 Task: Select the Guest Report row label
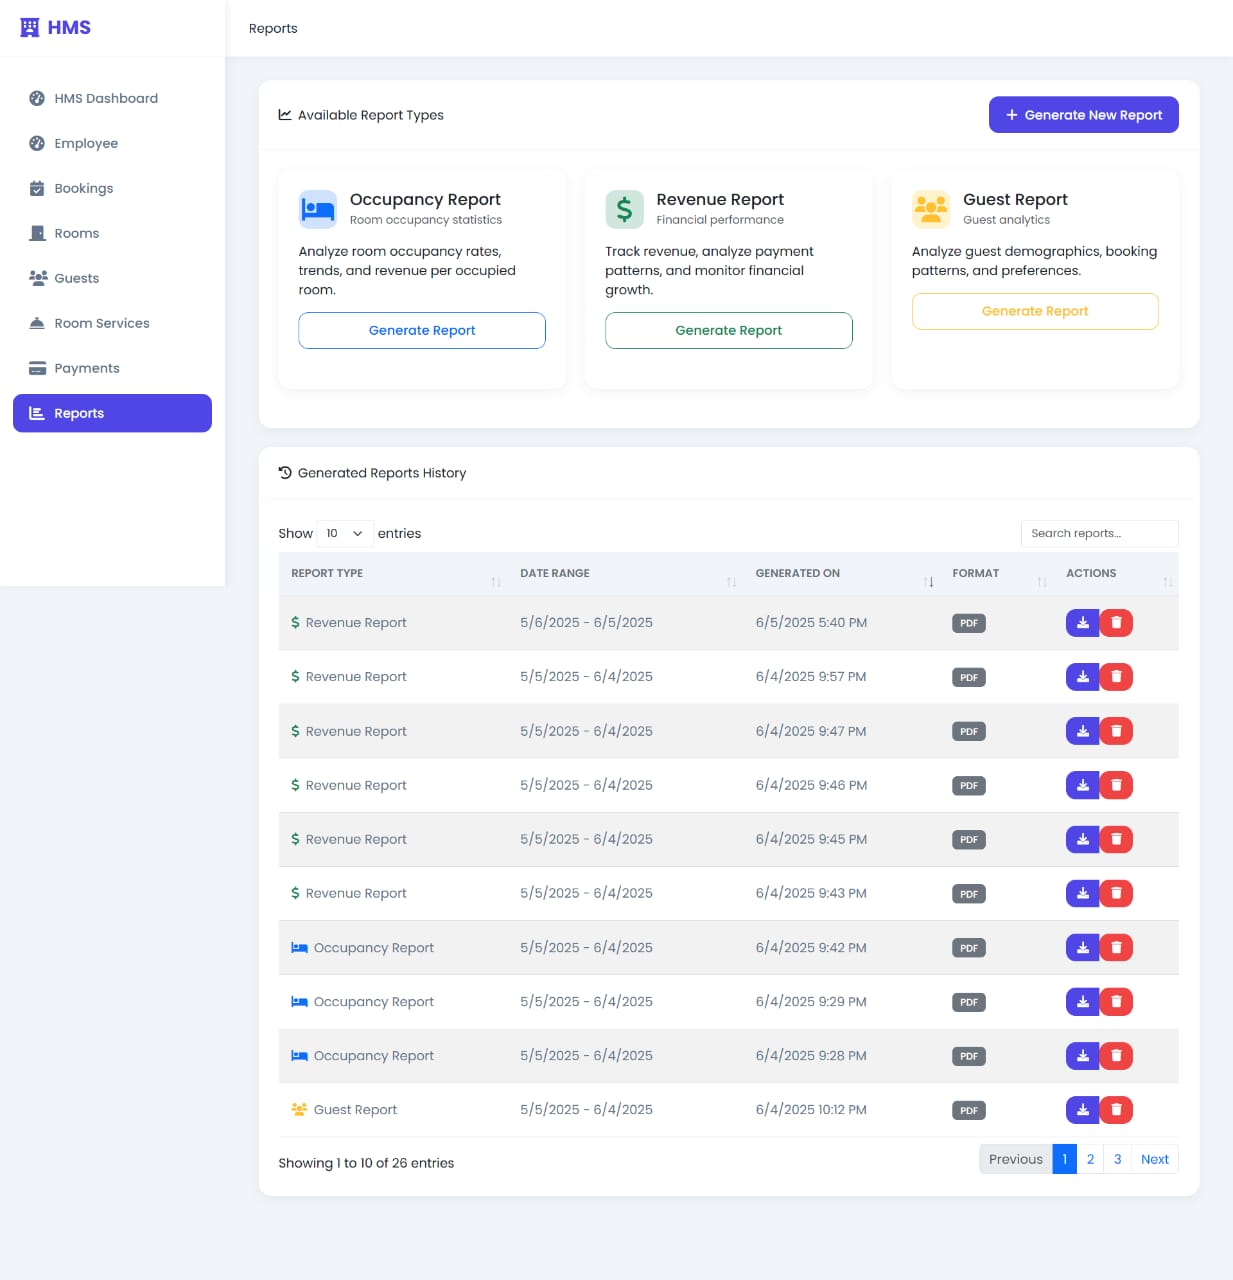click(355, 1109)
